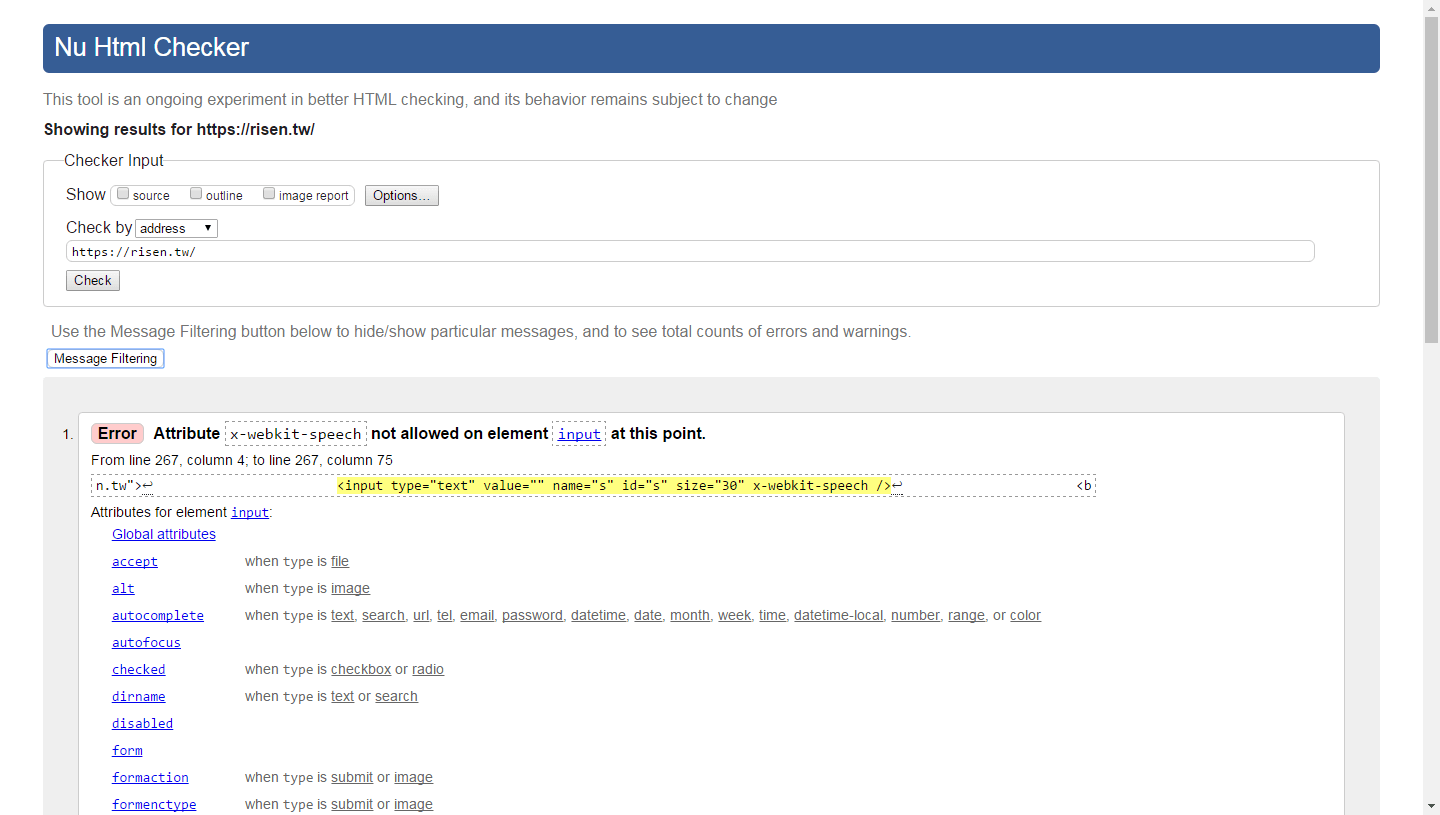1440x815 pixels.
Task: Open the Options button
Action: point(401,196)
